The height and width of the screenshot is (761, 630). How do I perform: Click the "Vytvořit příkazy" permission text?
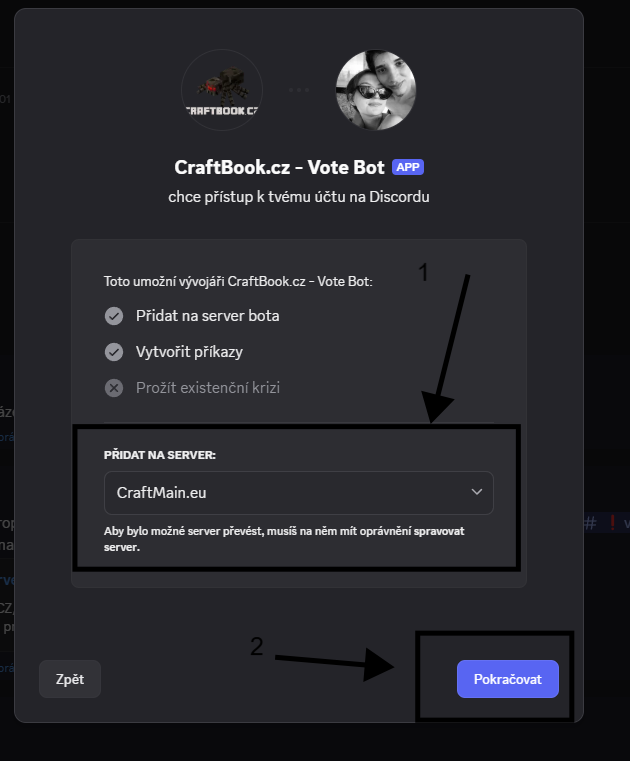pyautogui.click(x=189, y=352)
